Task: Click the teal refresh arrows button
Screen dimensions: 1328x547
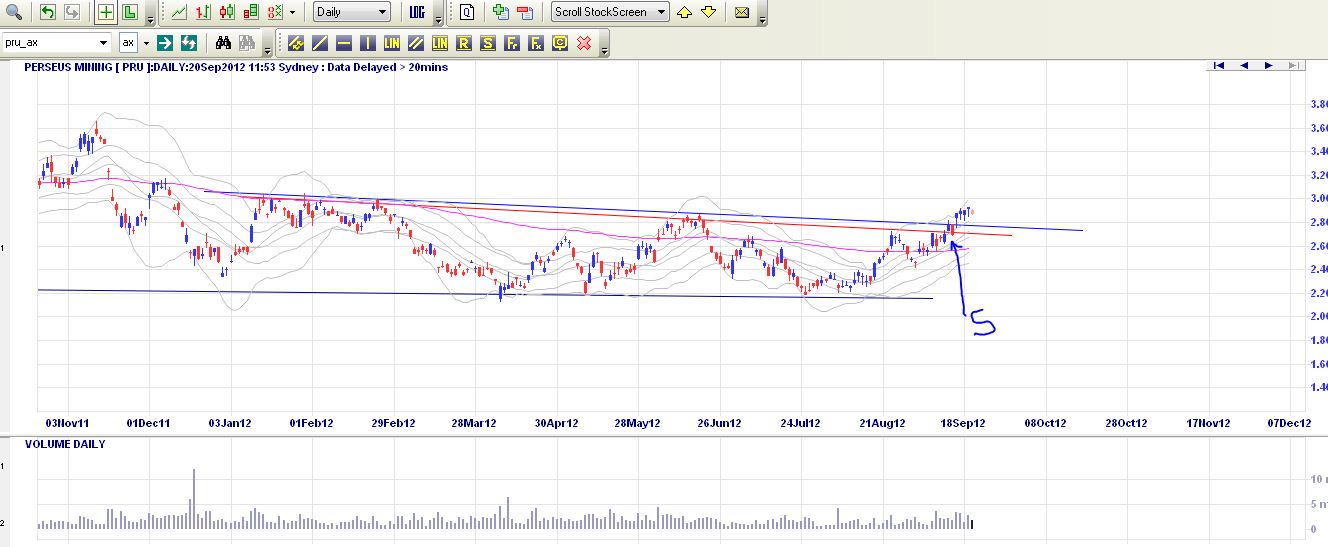Action: pos(189,43)
